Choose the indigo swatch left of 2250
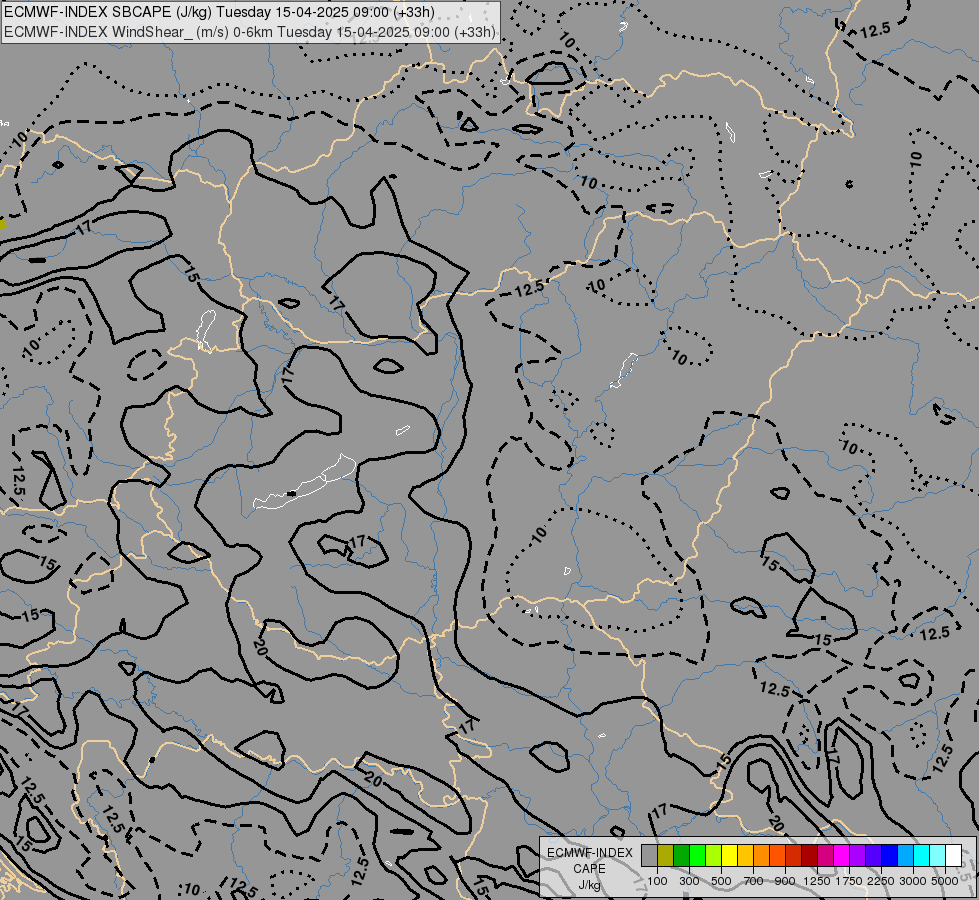This screenshot has width=979, height=900. click(x=873, y=856)
